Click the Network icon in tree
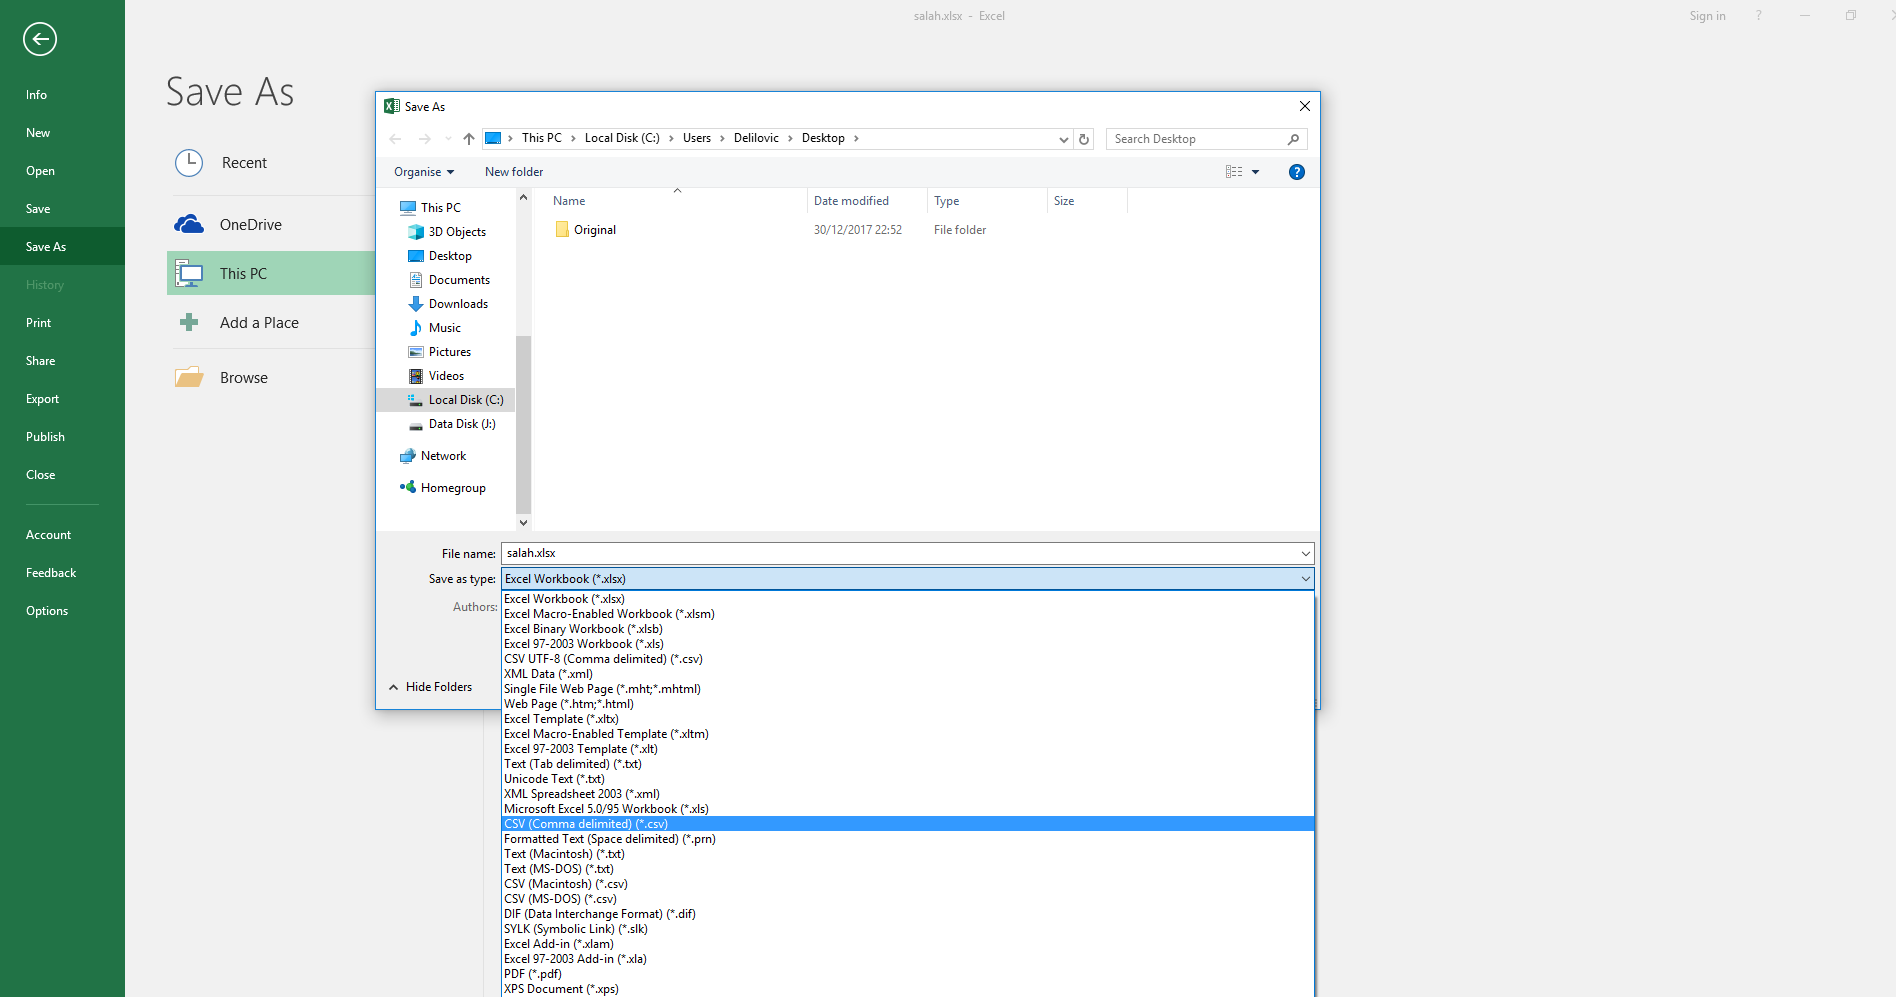1896x997 pixels. (x=408, y=456)
